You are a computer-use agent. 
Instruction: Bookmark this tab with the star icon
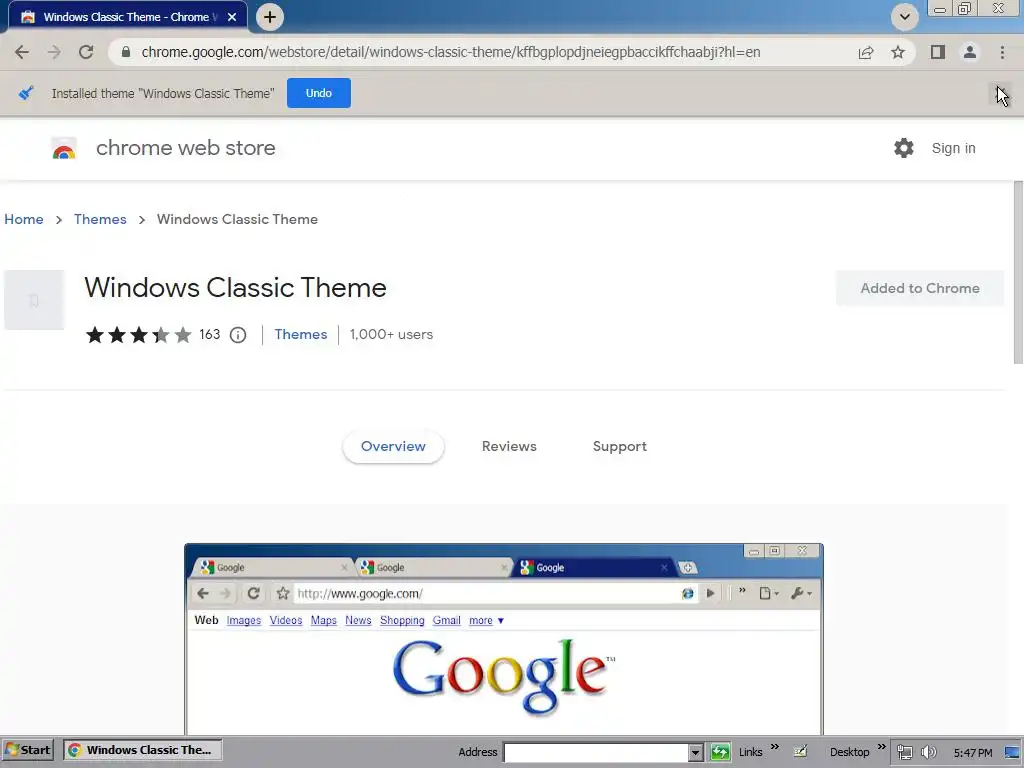(898, 52)
